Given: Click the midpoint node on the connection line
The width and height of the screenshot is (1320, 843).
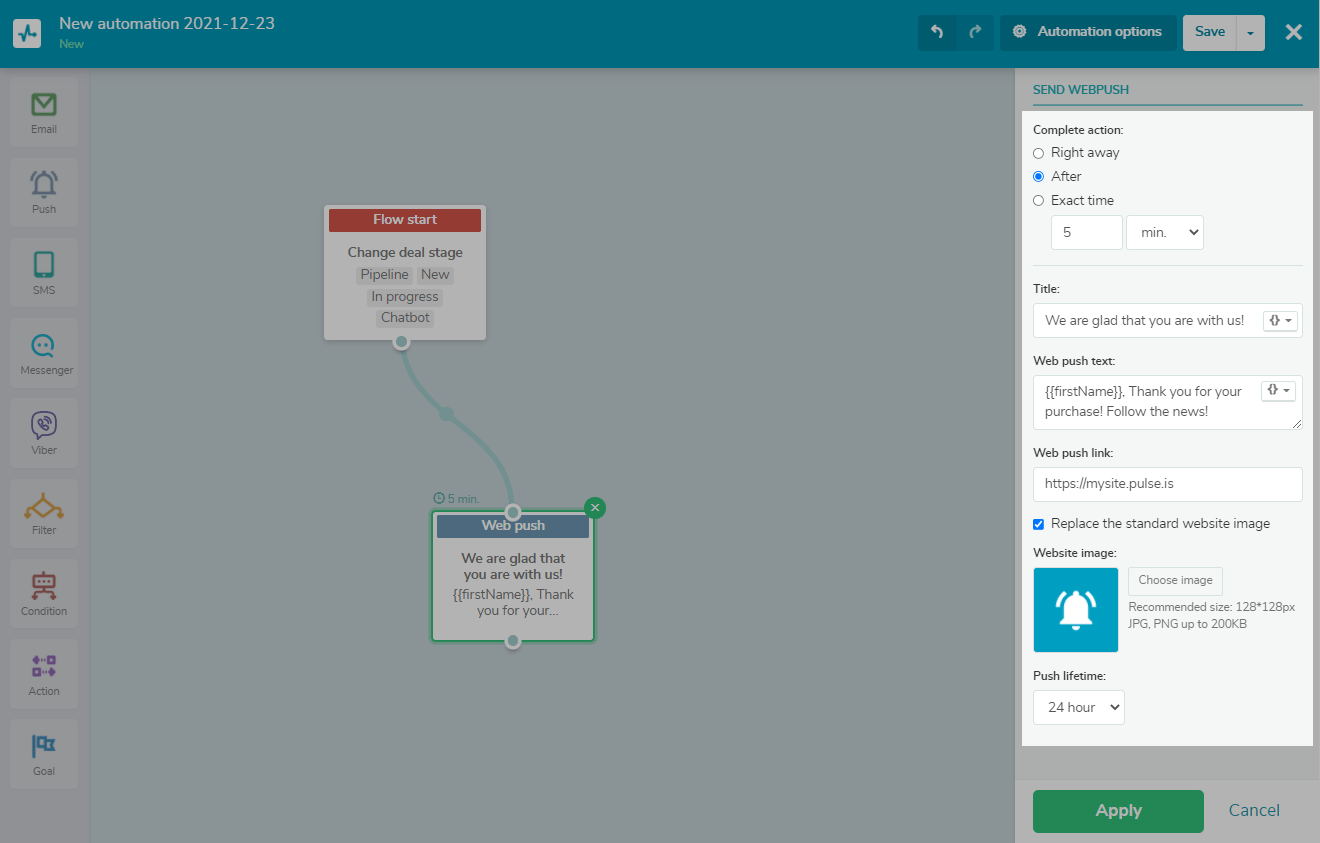Looking at the screenshot, I should (446, 413).
